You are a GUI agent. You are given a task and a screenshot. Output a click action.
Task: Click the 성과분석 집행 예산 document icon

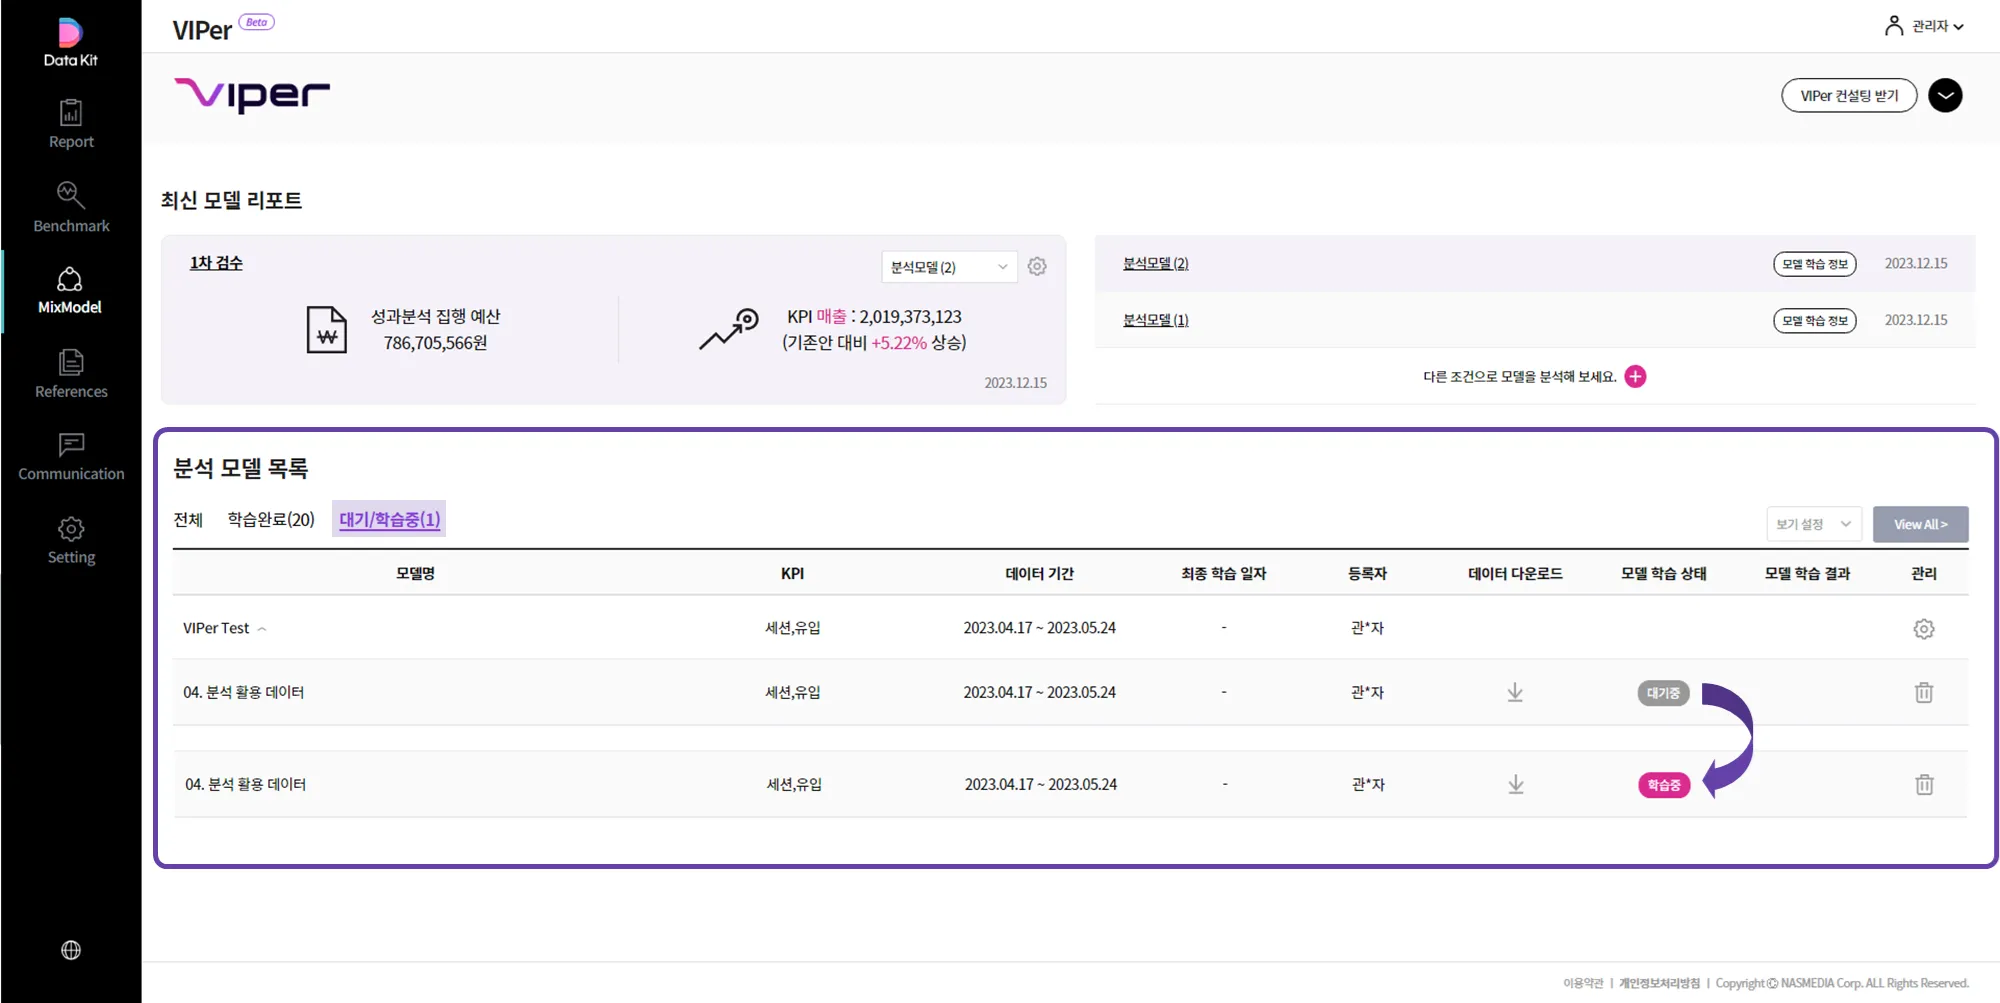tap(326, 330)
